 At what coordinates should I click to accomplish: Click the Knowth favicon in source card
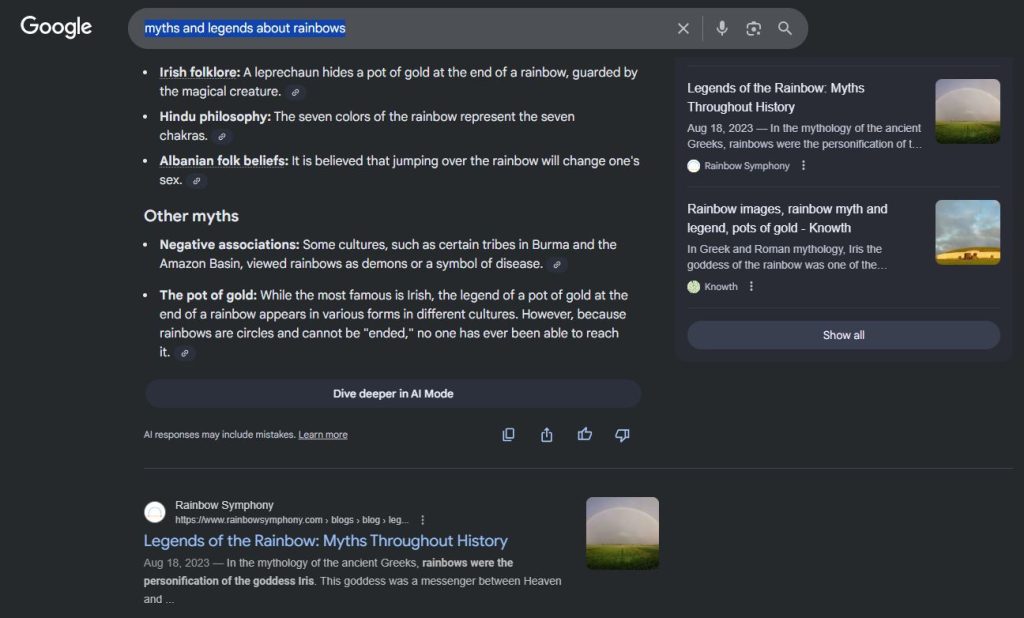[x=694, y=286]
